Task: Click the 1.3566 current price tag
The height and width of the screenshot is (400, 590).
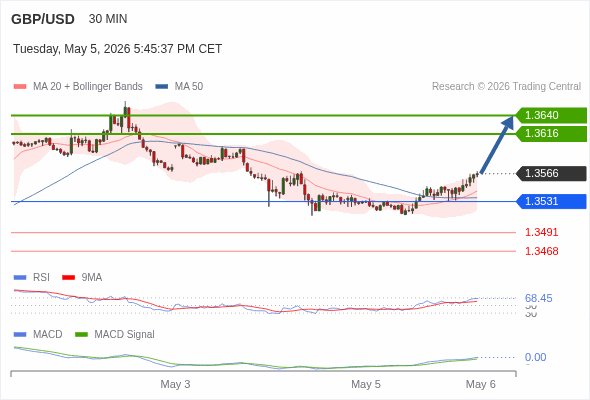Action: pyautogui.click(x=551, y=173)
